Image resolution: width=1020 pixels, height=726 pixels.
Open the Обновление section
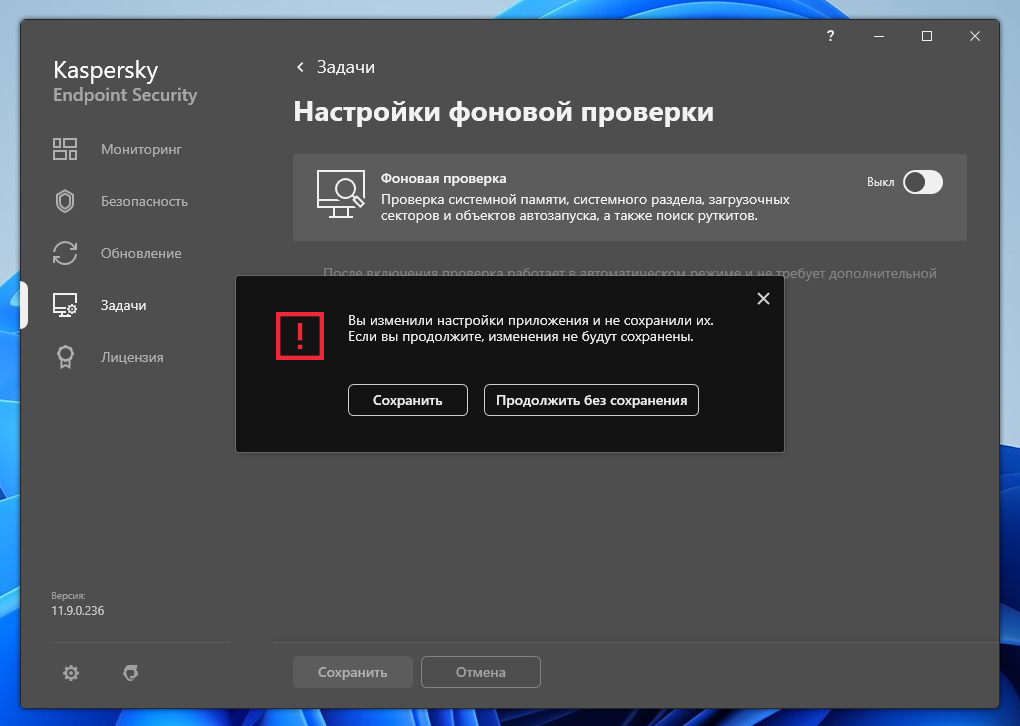(x=141, y=253)
